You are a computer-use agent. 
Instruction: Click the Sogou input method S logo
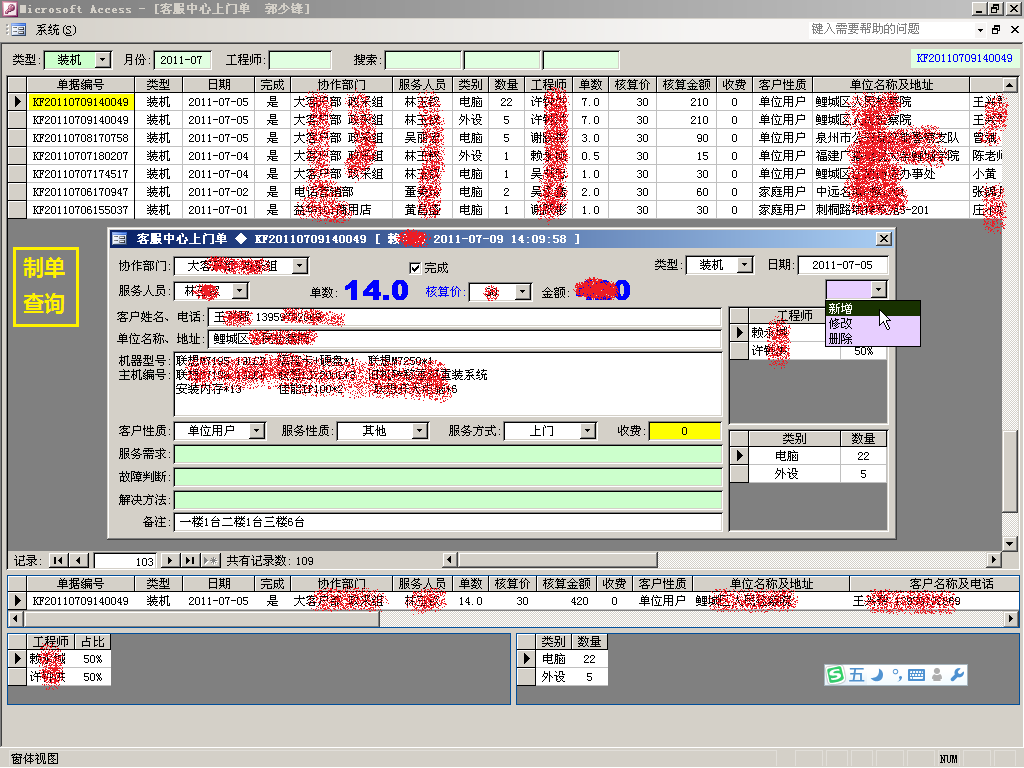pyautogui.click(x=835, y=676)
